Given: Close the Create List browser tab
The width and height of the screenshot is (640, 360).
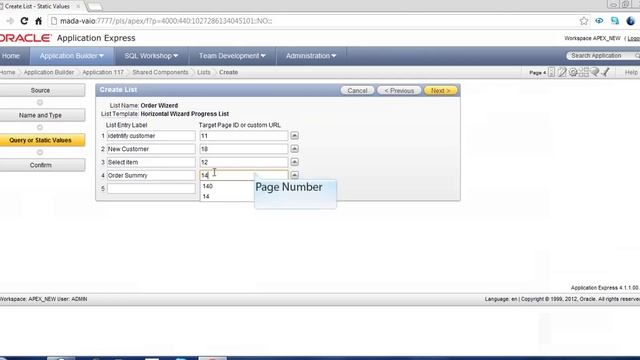Looking at the screenshot, I should (78, 7).
